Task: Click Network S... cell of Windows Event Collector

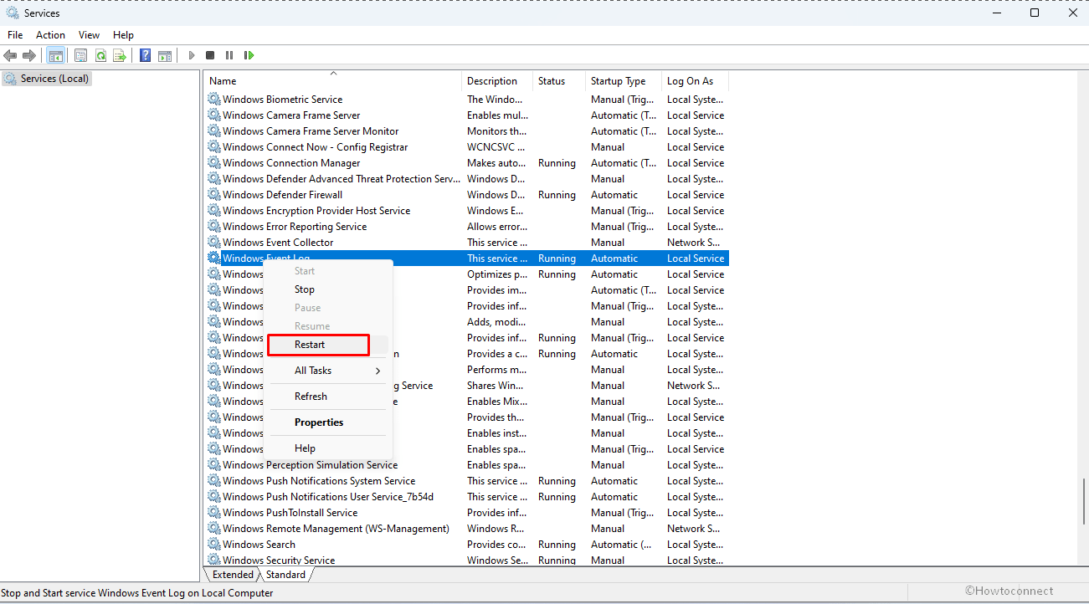Action: coord(693,242)
